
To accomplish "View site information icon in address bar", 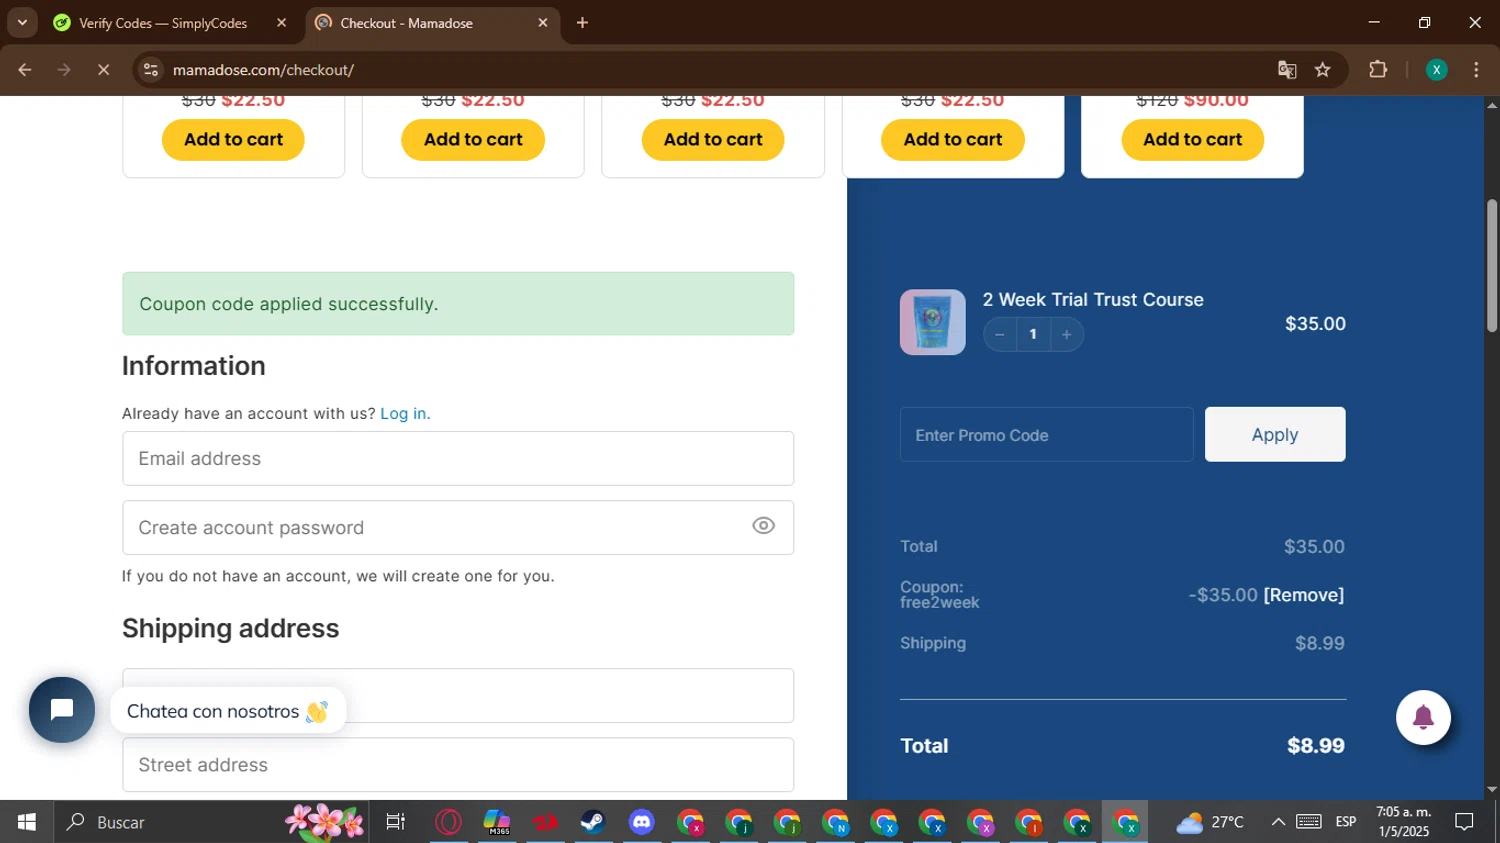I will coord(151,70).
